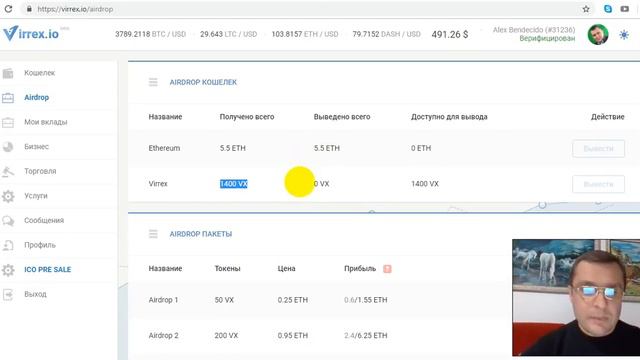Log out via Выход item
Screen dimensions: 640x360
click(35, 294)
